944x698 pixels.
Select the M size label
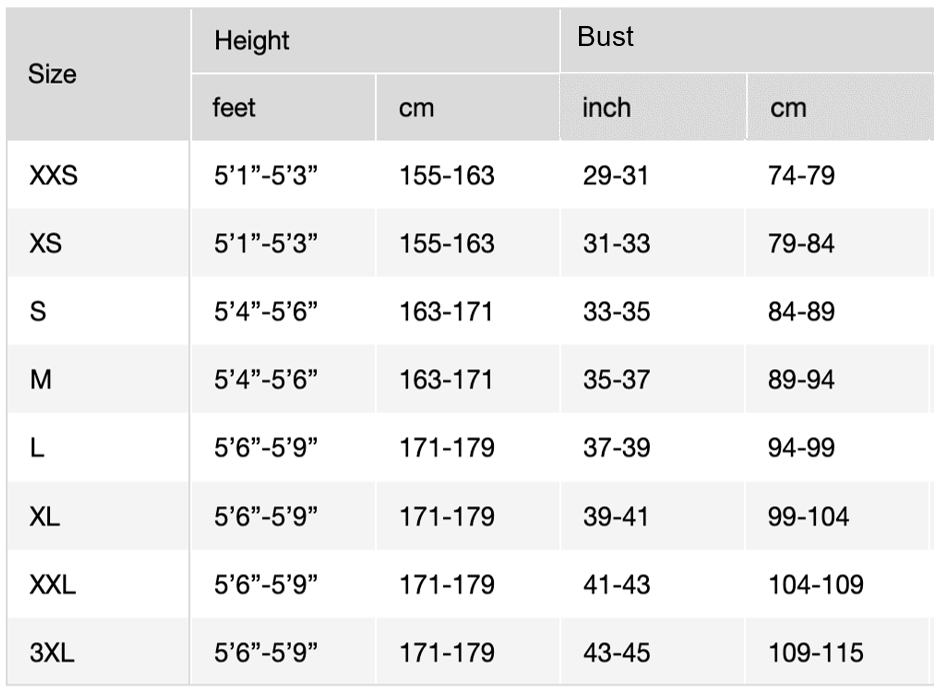click(x=41, y=380)
